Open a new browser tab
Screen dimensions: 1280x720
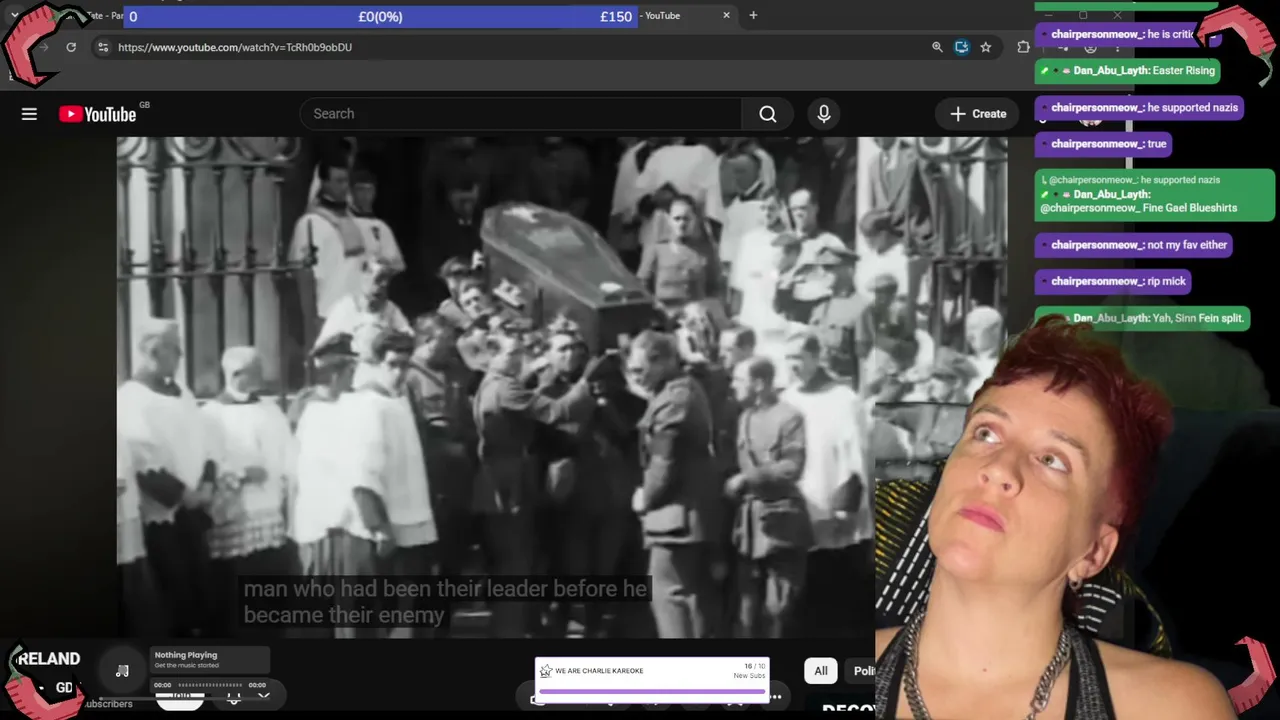[753, 15]
